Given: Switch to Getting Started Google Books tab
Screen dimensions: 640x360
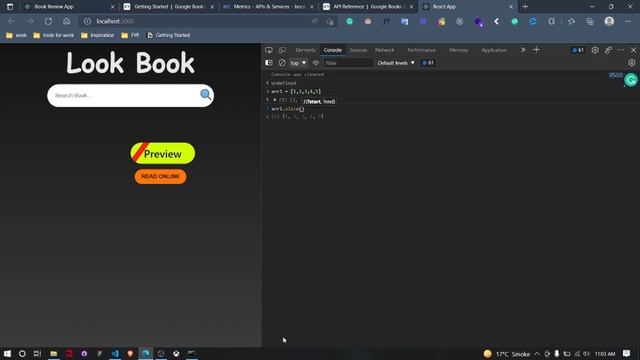Looking at the screenshot, I should click(x=169, y=7).
